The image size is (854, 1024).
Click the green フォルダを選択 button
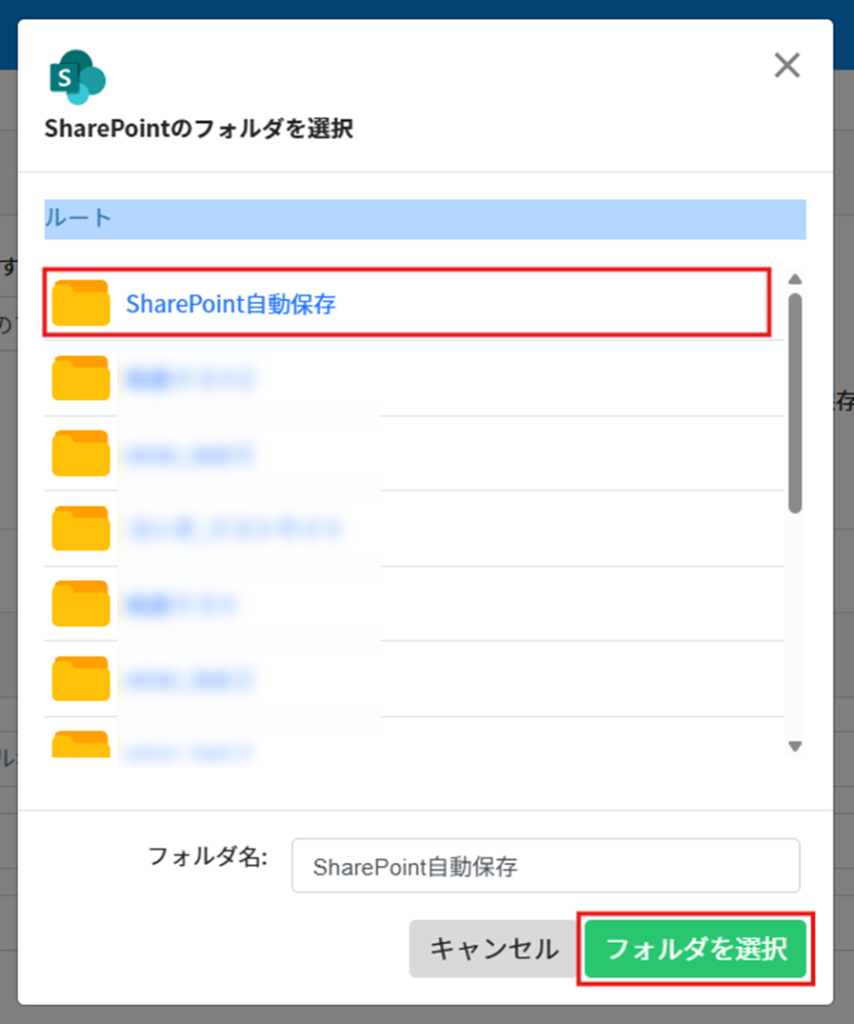[x=696, y=949]
